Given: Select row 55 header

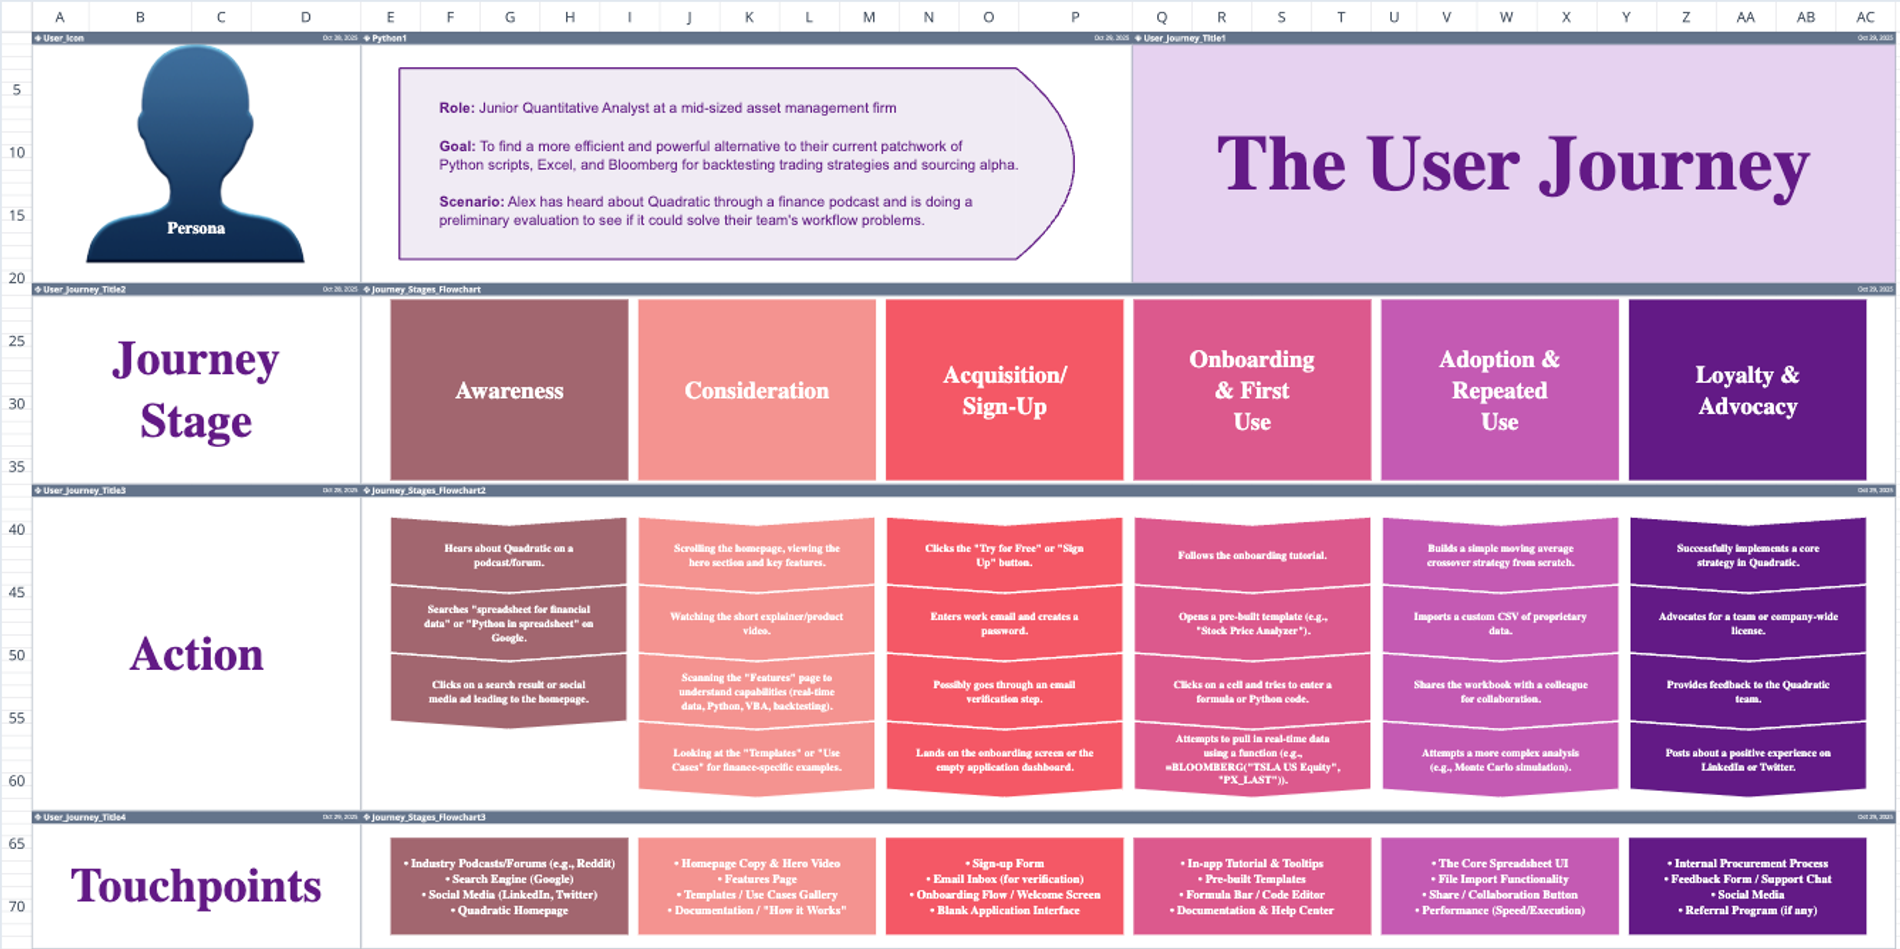Looking at the screenshot, I should pyautogui.click(x=16, y=718).
